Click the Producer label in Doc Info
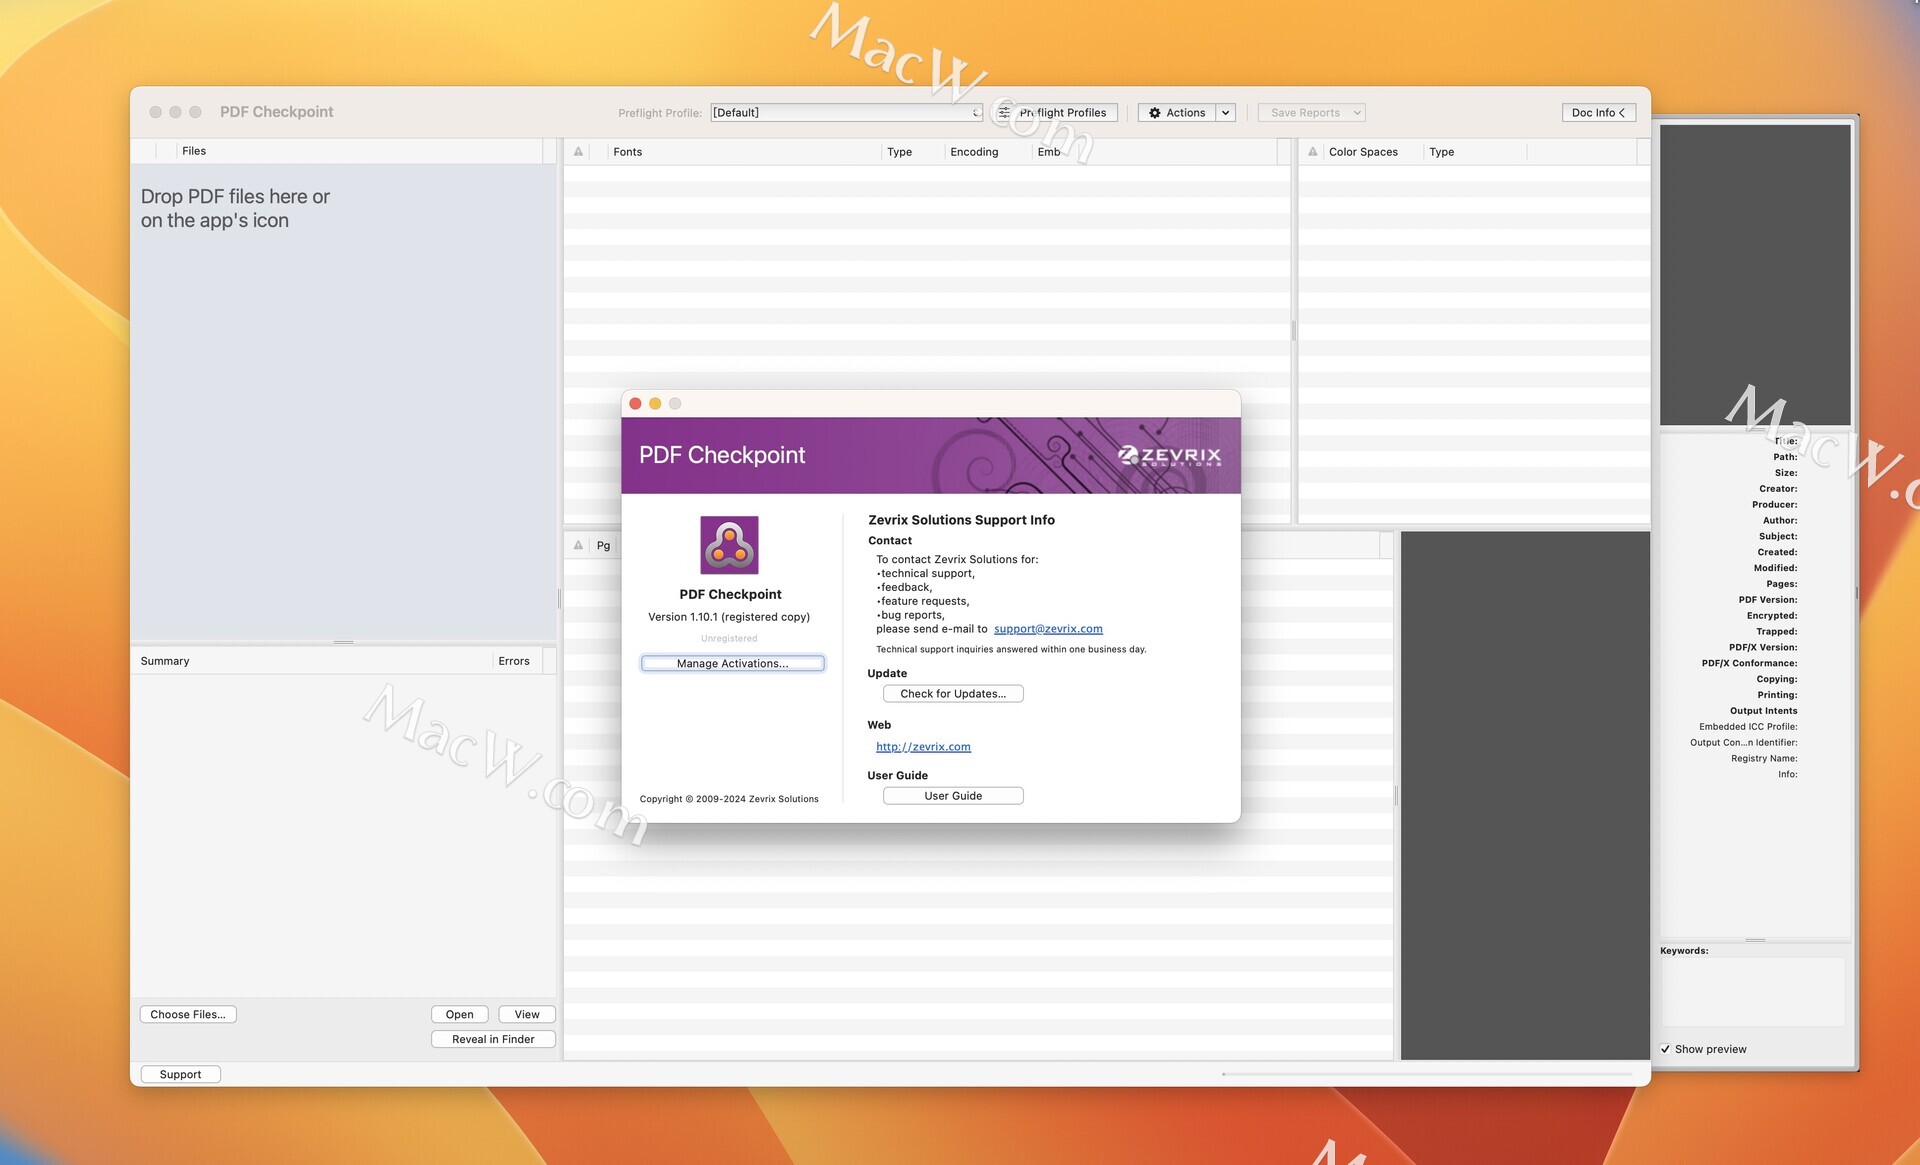 1774,505
